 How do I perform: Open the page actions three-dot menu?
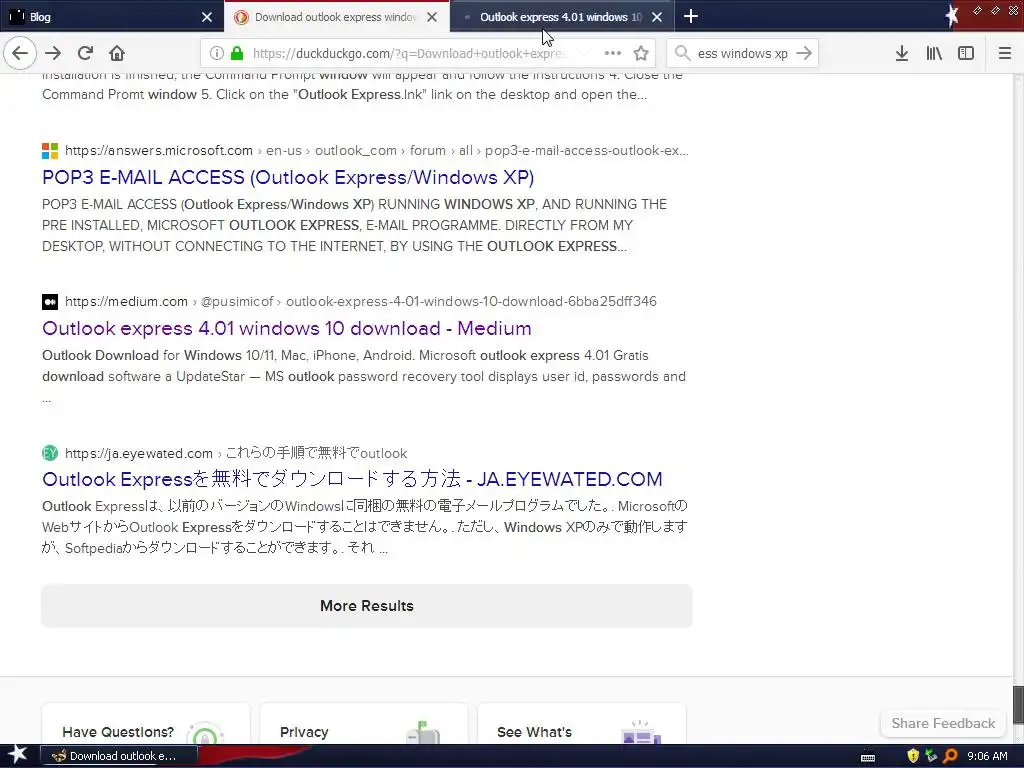(x=612, y=53)
